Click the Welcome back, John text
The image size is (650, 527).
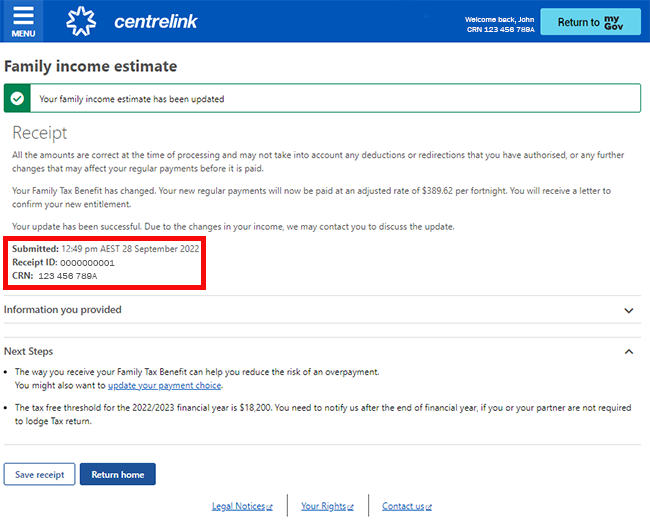[499, 19]
